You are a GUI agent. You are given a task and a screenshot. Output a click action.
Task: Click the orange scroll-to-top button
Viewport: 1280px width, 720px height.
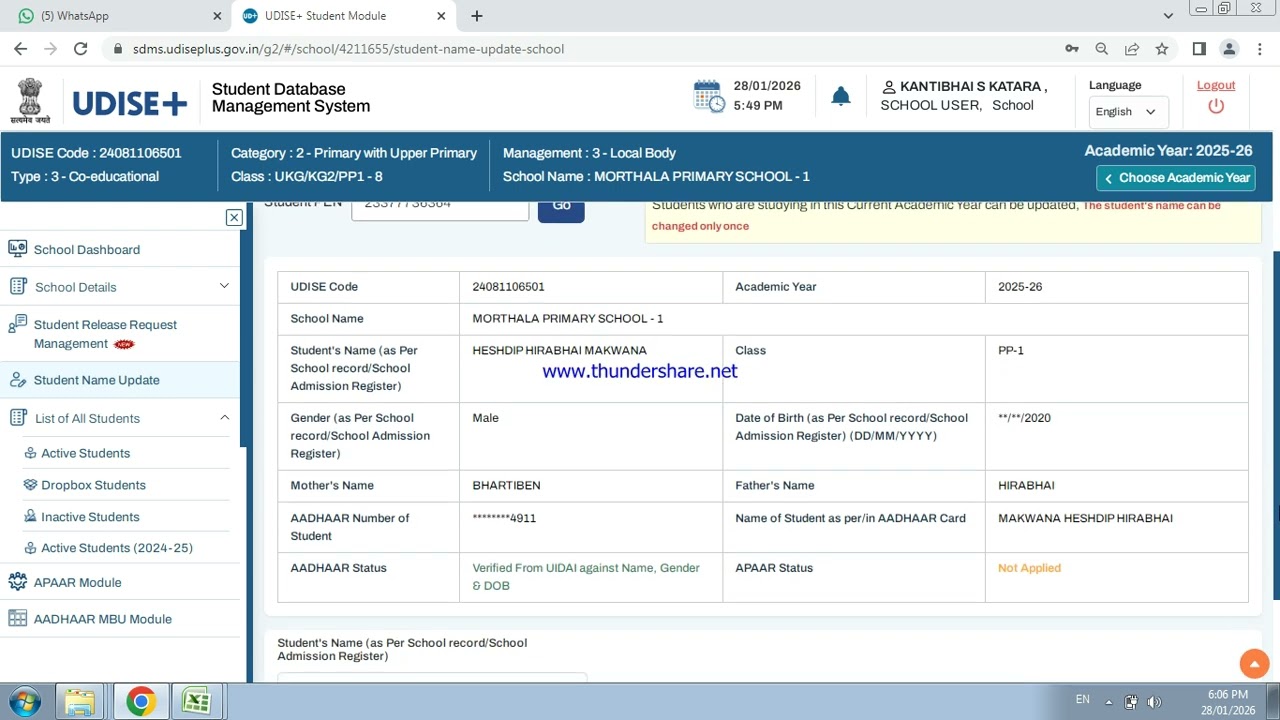pyautogui.click(x=1254, y=664)
